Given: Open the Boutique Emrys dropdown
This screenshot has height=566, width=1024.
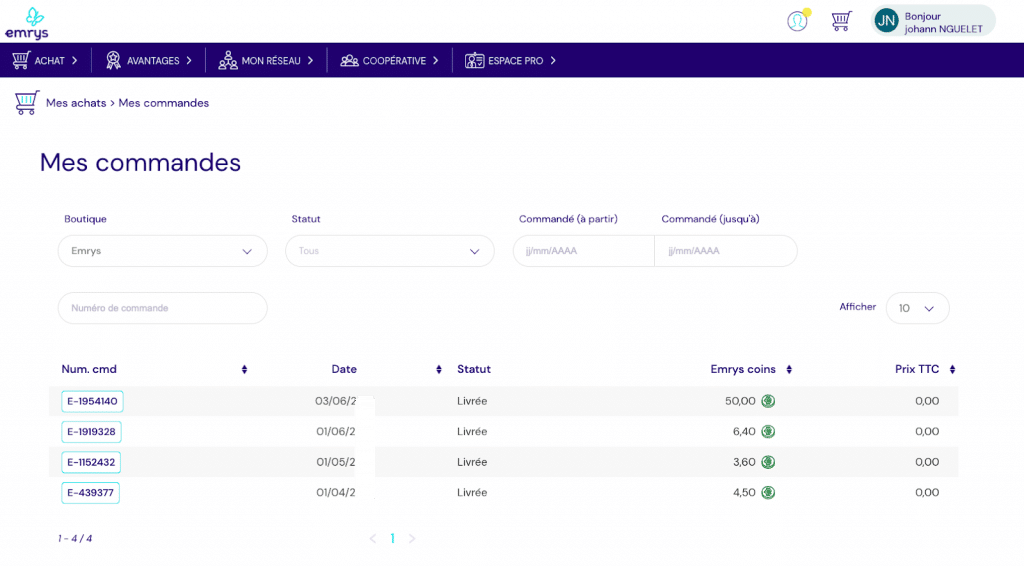Looking at the screenshot, I should [163, 251].
